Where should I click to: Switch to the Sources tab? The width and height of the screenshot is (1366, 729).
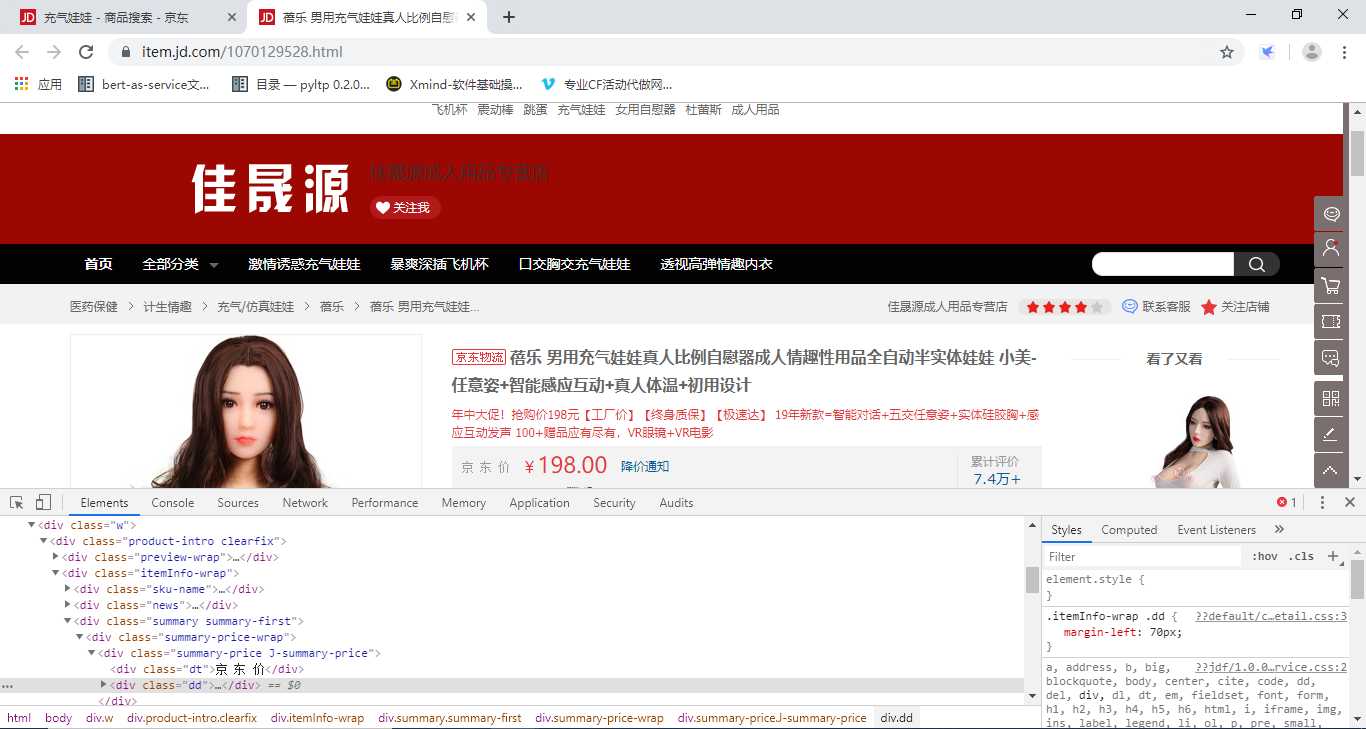pyautogui.click(x=238, y=503)
